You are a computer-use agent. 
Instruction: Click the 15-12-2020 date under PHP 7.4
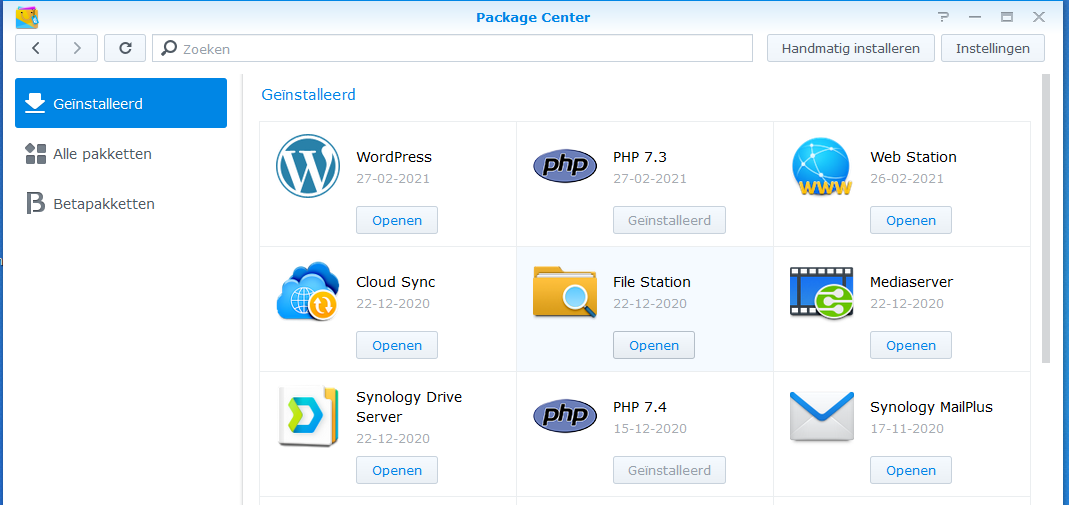[x=650, y=429]
